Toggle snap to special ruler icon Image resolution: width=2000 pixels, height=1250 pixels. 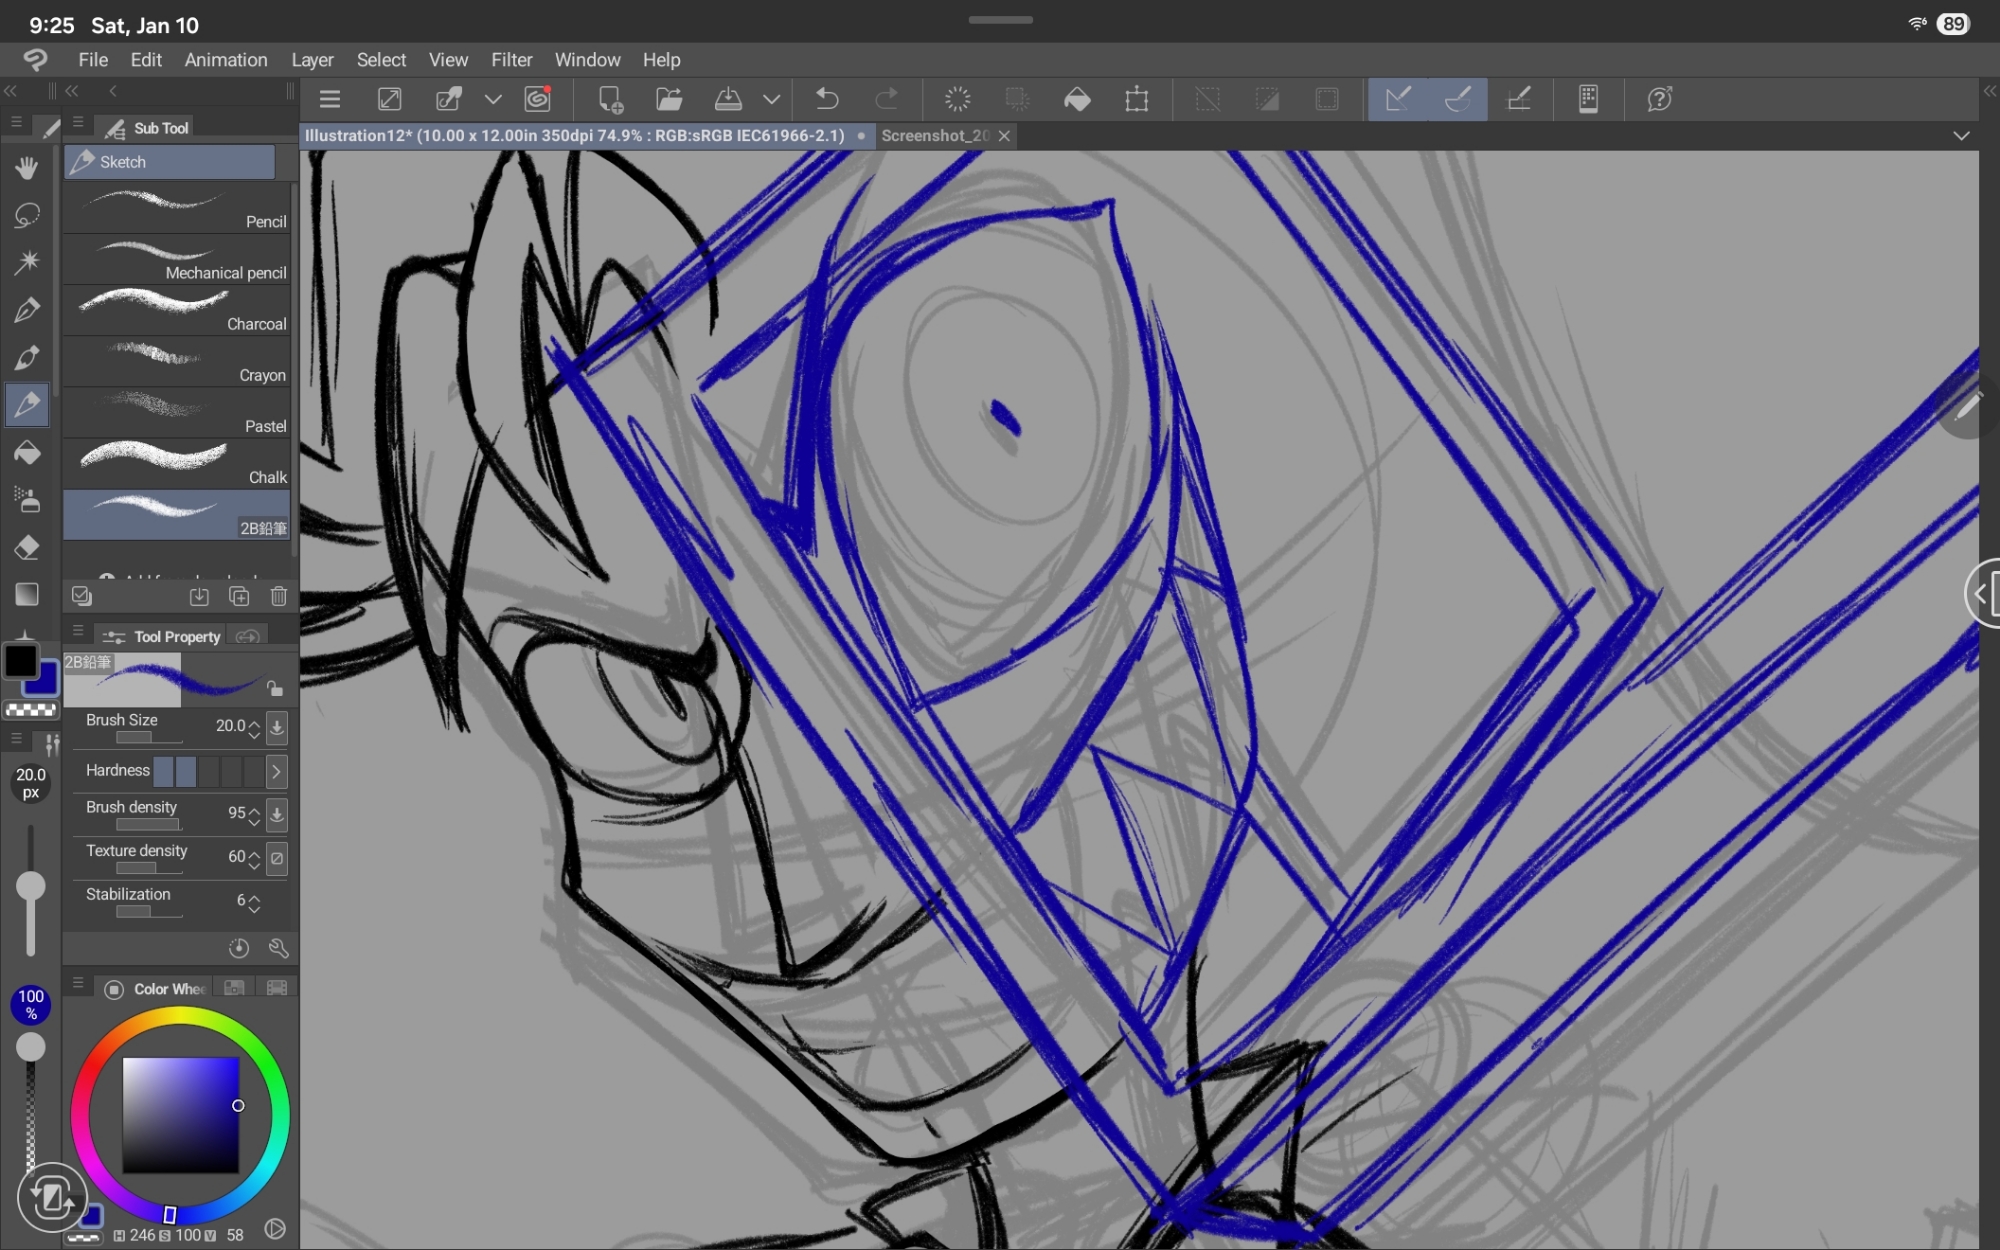tap(1458, 99)
